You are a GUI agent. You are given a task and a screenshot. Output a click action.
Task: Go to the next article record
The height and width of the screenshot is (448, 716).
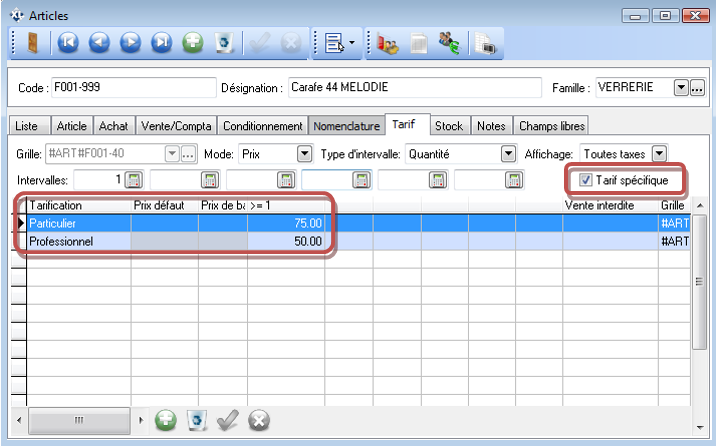pos(131,43)
